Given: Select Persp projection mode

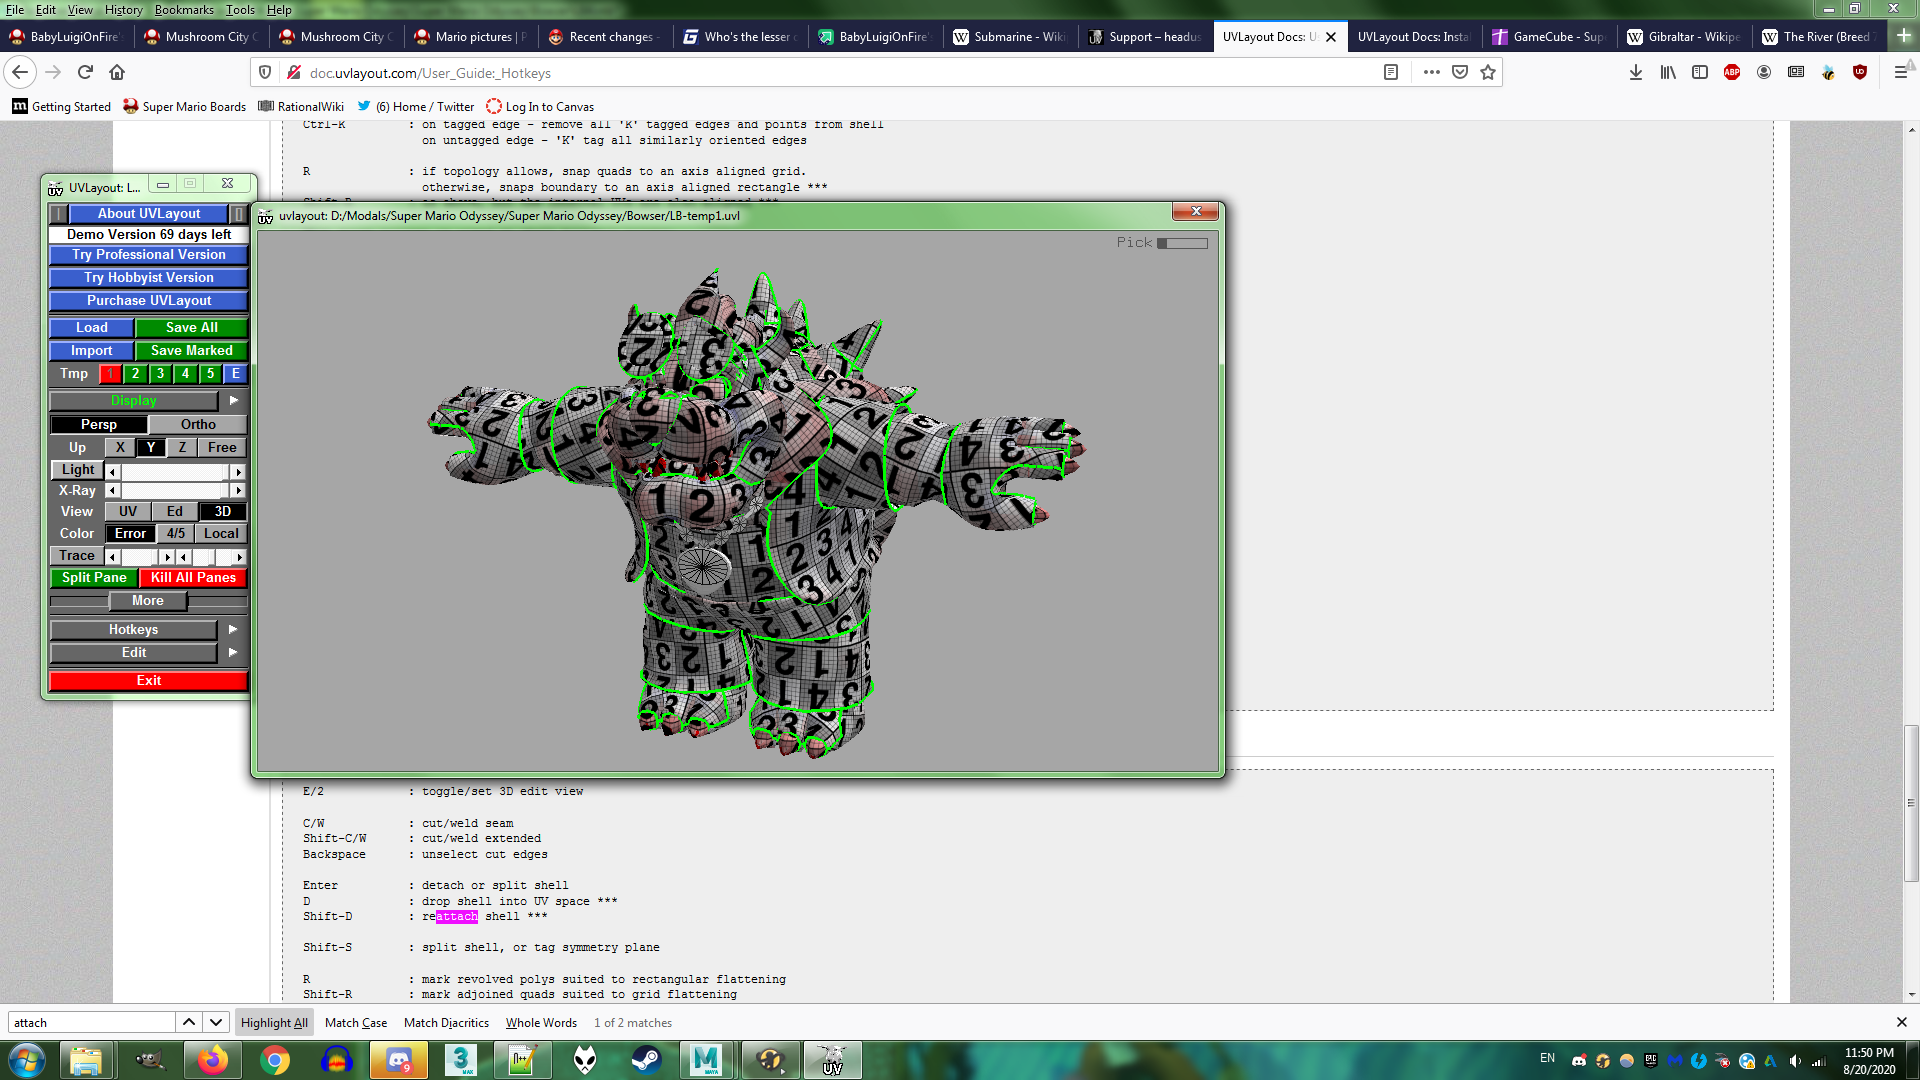Looking at the screenshot, I should [x=99, y=425].
